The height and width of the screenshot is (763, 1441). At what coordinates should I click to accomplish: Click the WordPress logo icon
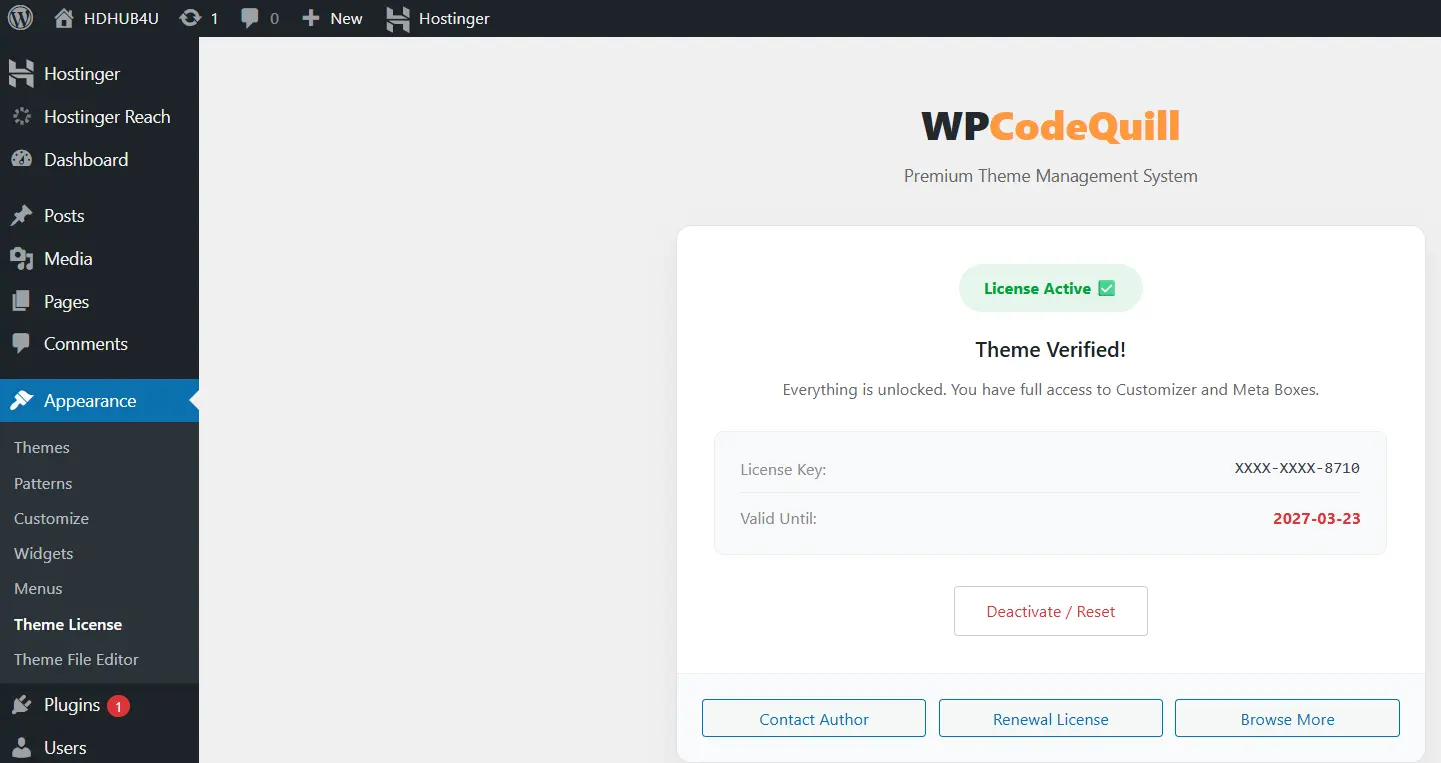tap(20, 18)
